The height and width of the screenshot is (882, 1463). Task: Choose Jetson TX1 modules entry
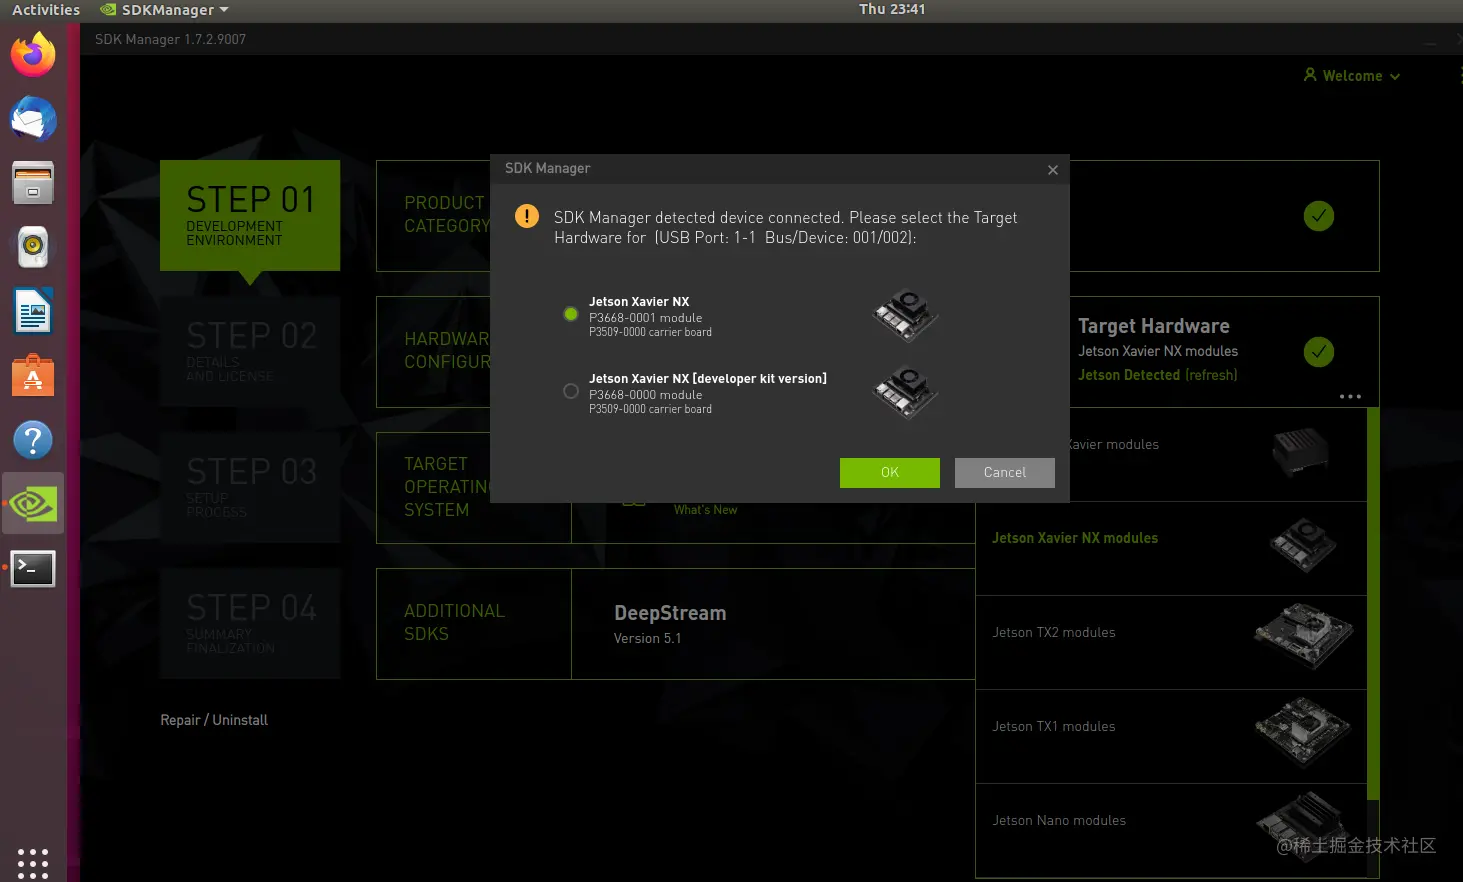(x=1171, y=736)
